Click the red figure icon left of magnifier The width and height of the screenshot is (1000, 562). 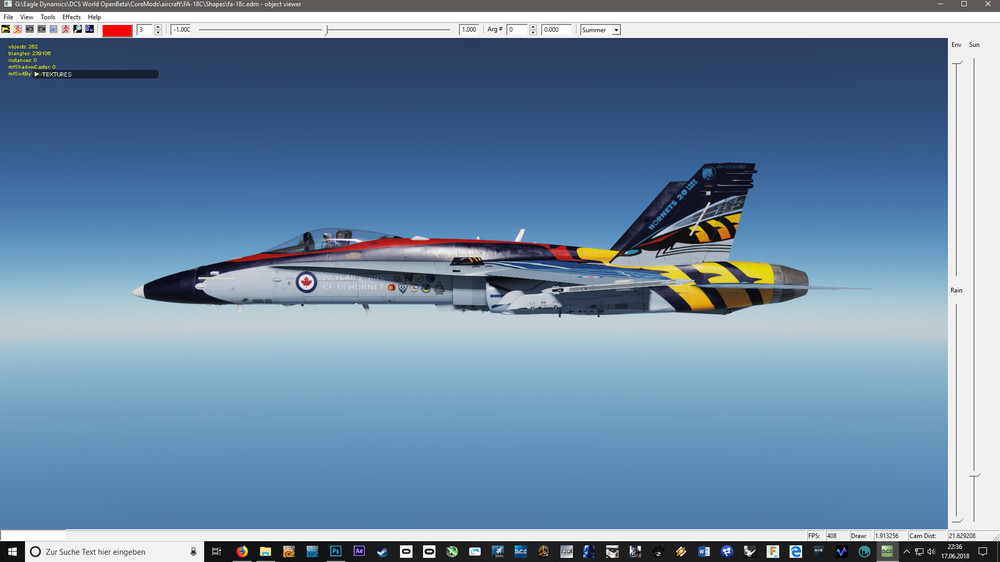coord(66,29)
